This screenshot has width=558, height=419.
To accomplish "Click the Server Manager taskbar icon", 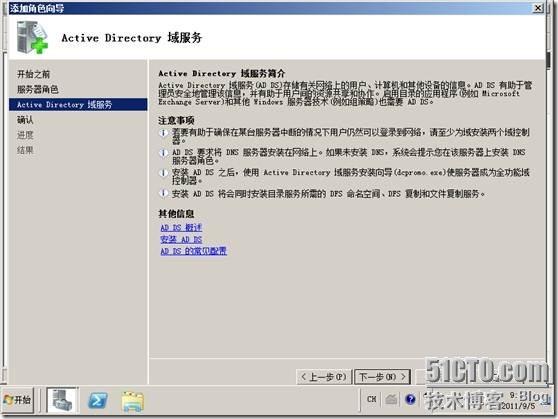I will (62, 400).
